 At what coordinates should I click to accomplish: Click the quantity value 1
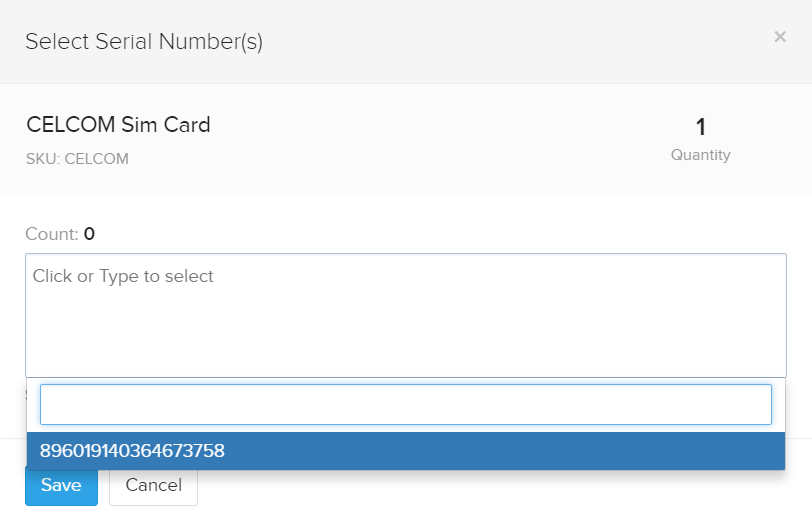coord(701,127)
